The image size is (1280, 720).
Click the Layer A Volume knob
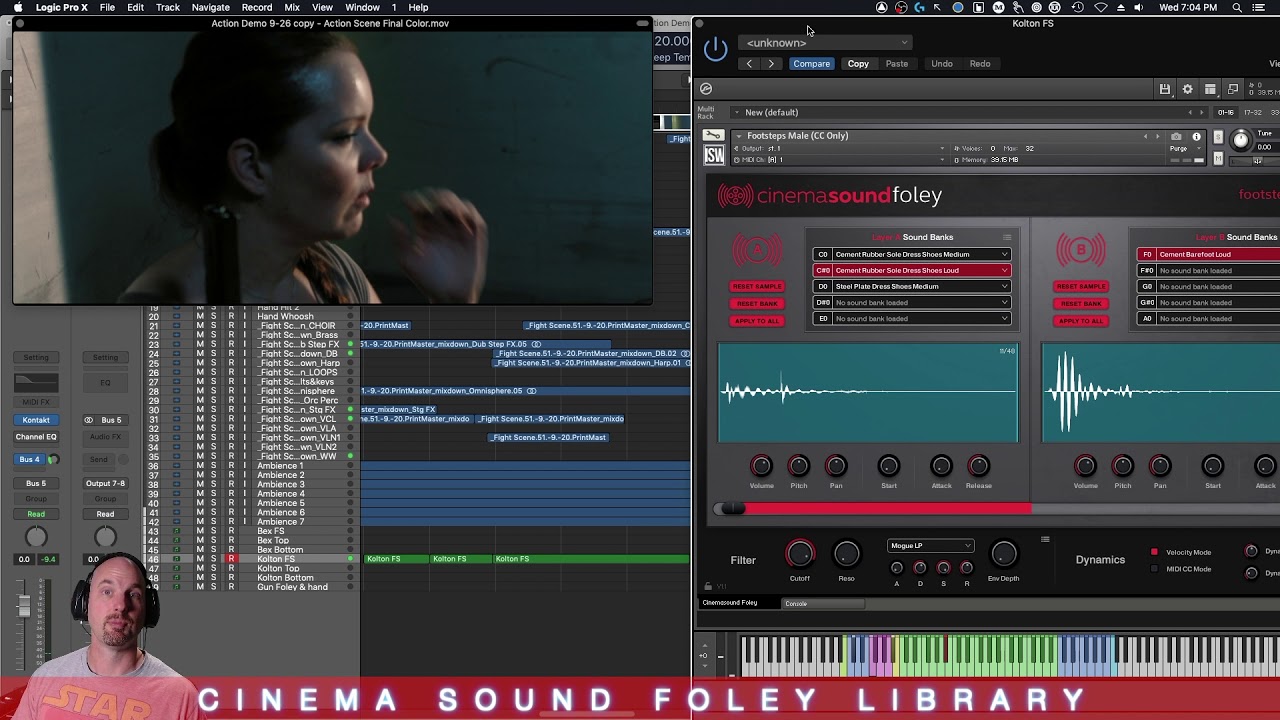(x=761, y=466)
